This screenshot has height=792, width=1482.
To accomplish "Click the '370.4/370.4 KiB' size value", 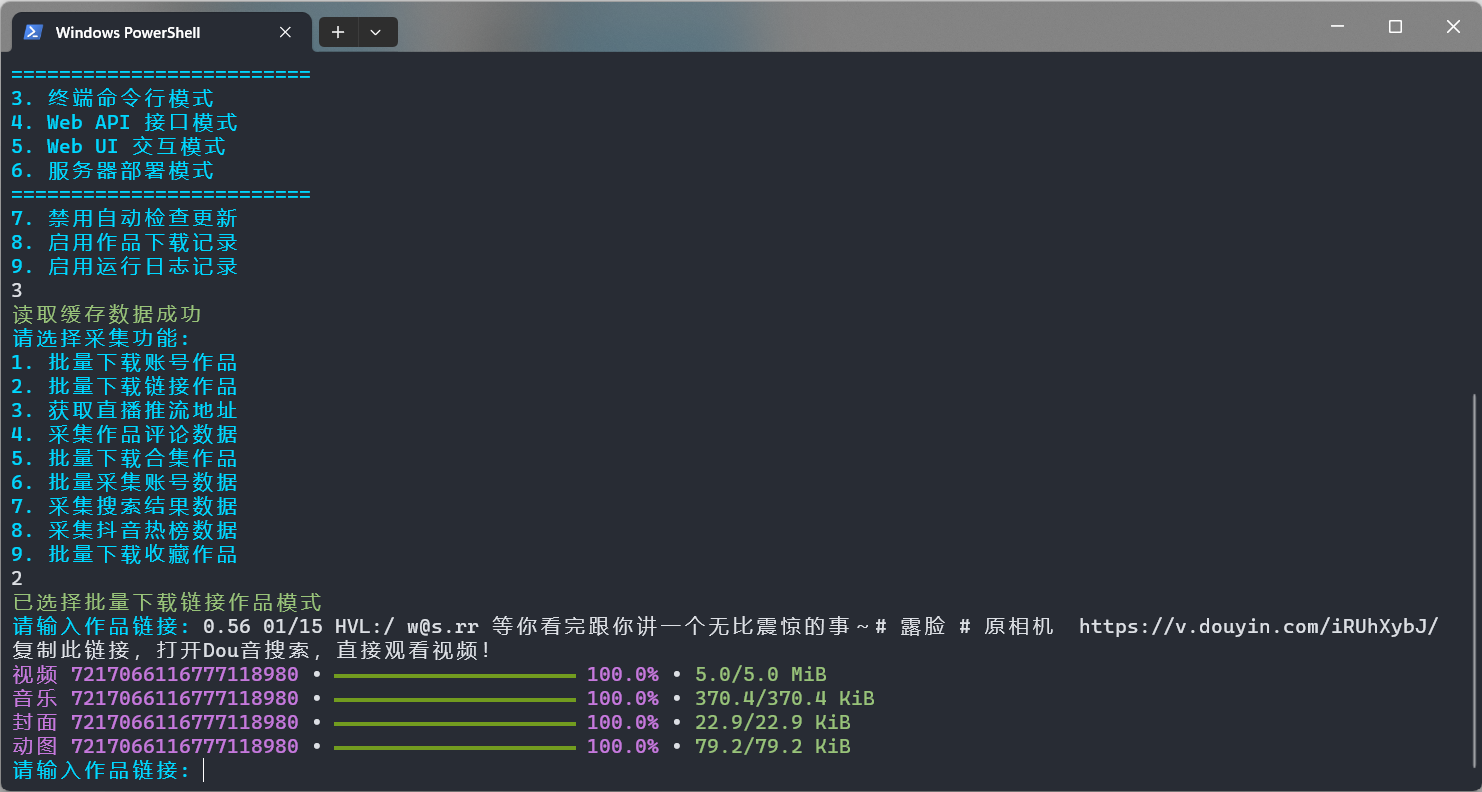I will click(x=785, y=699).
